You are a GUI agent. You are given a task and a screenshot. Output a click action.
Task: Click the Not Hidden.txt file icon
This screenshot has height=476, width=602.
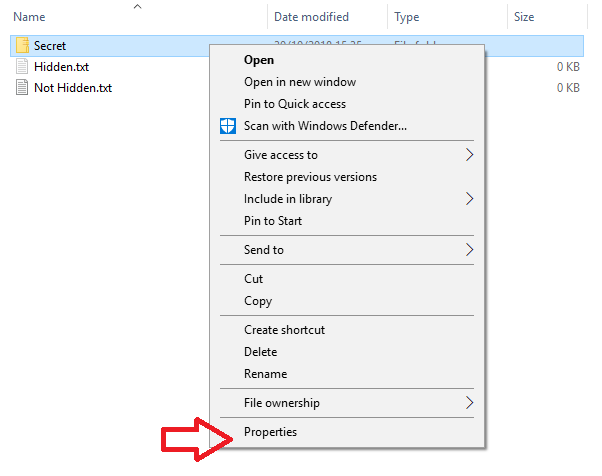pyautogui.click(x=22, y=87)
